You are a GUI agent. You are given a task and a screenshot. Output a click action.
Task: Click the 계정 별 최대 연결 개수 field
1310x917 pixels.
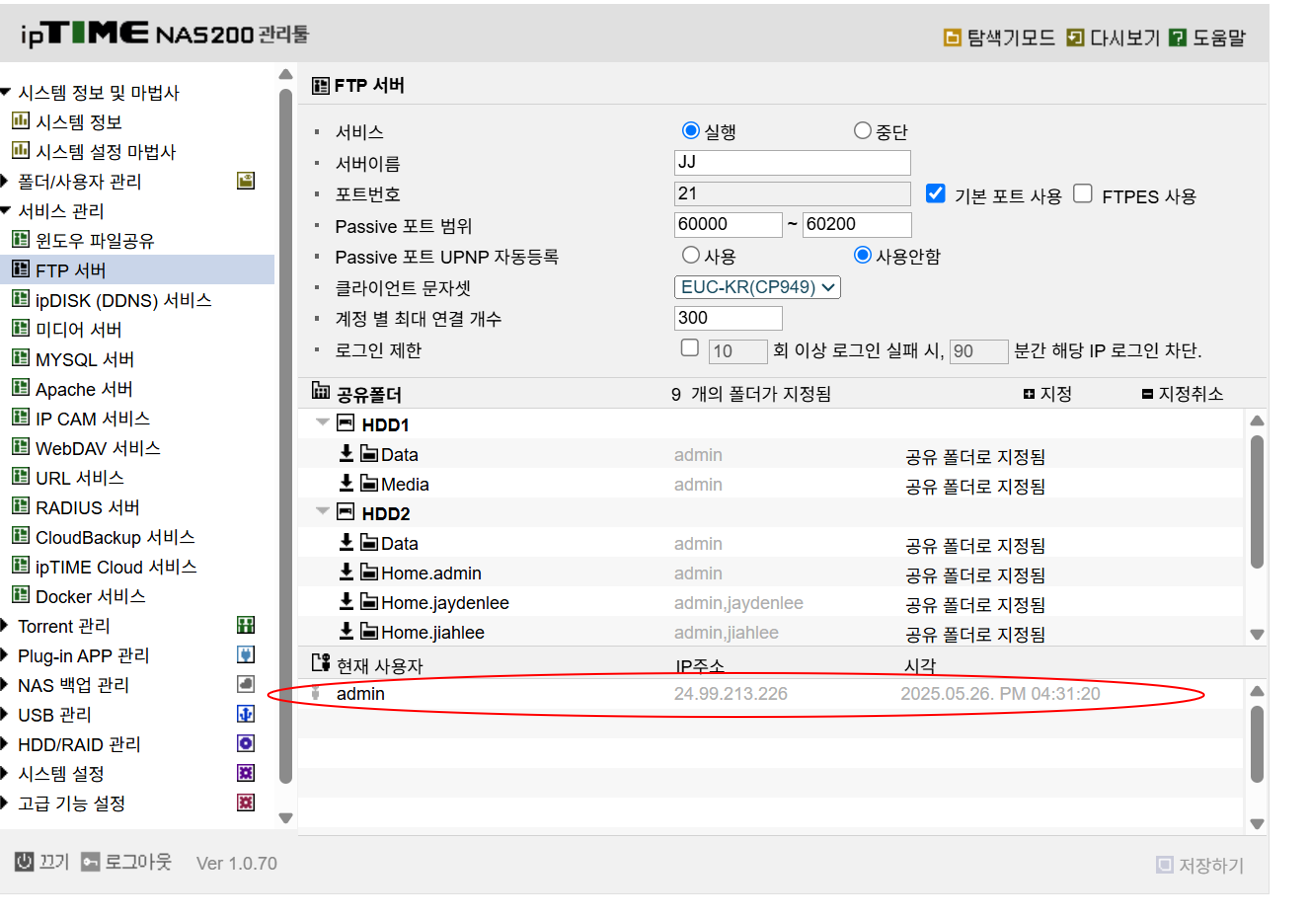pos(729,318)
